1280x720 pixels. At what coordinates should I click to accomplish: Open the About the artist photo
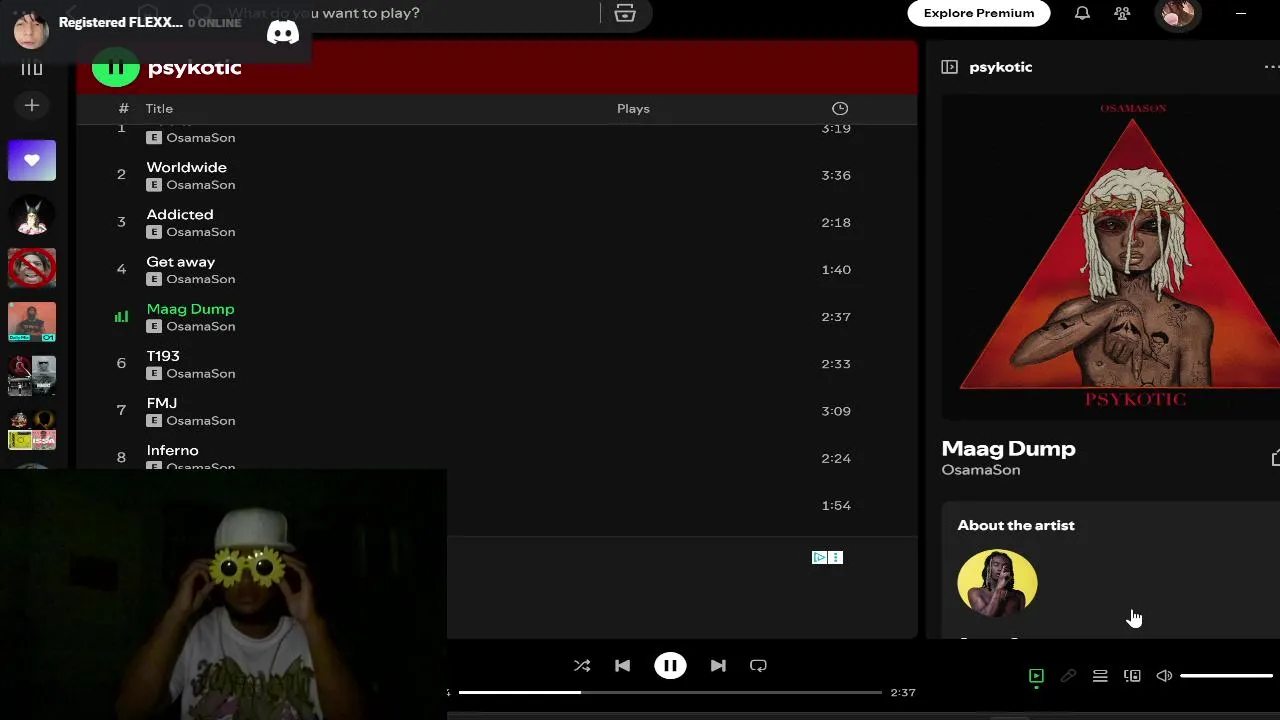pos(997,583)
